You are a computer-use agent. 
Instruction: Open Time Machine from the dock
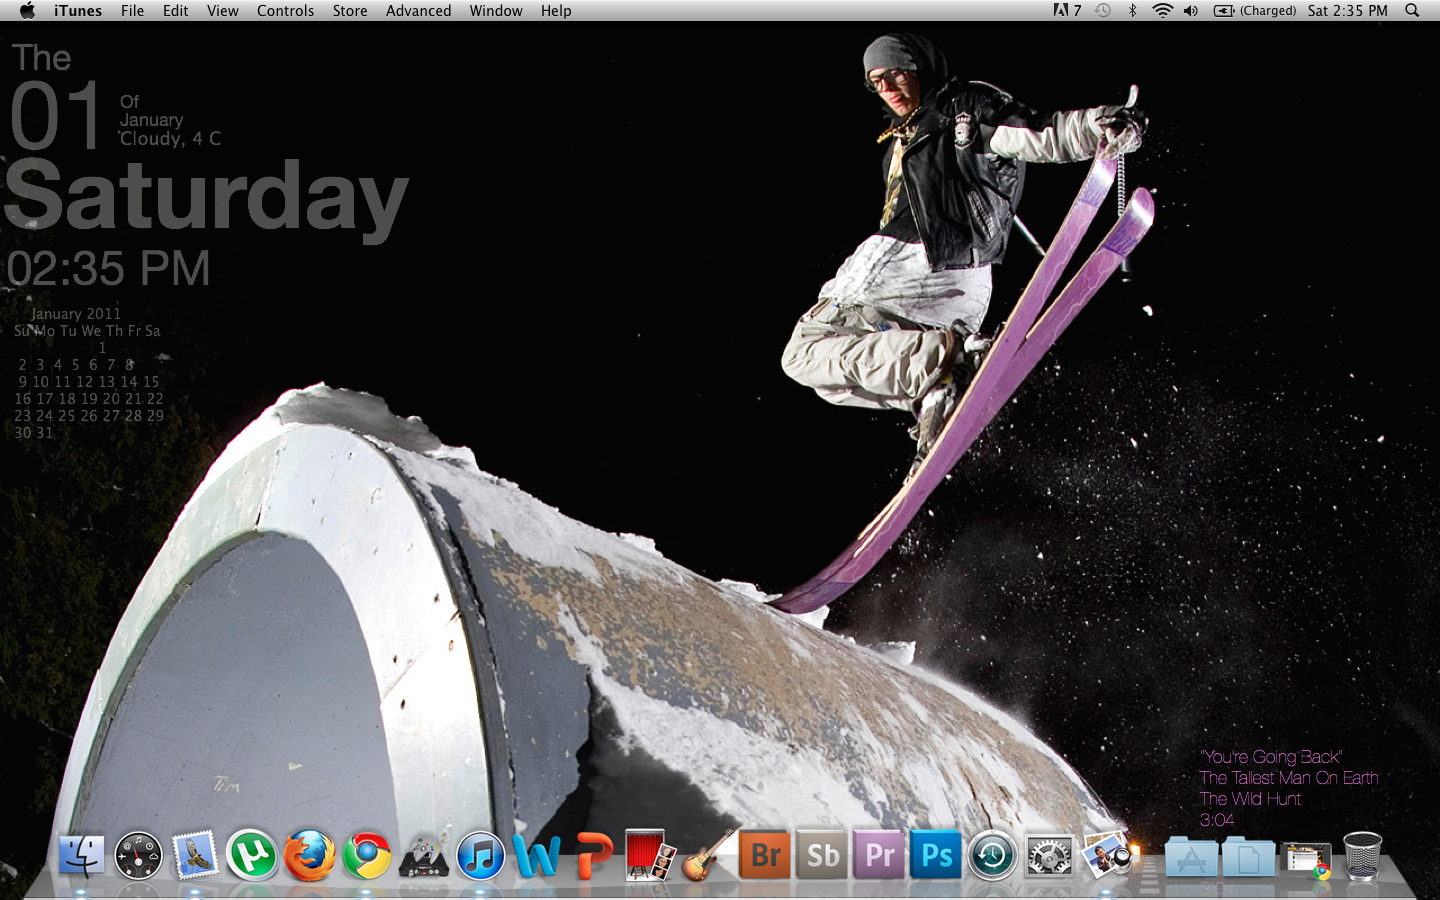click(992, 855)
